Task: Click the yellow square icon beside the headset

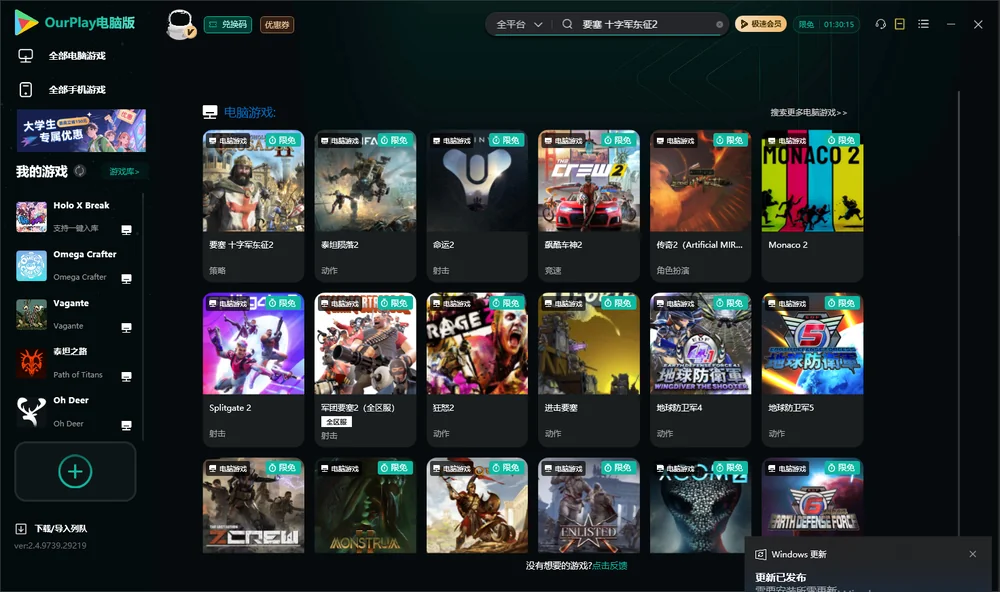Action: (900, 24)
